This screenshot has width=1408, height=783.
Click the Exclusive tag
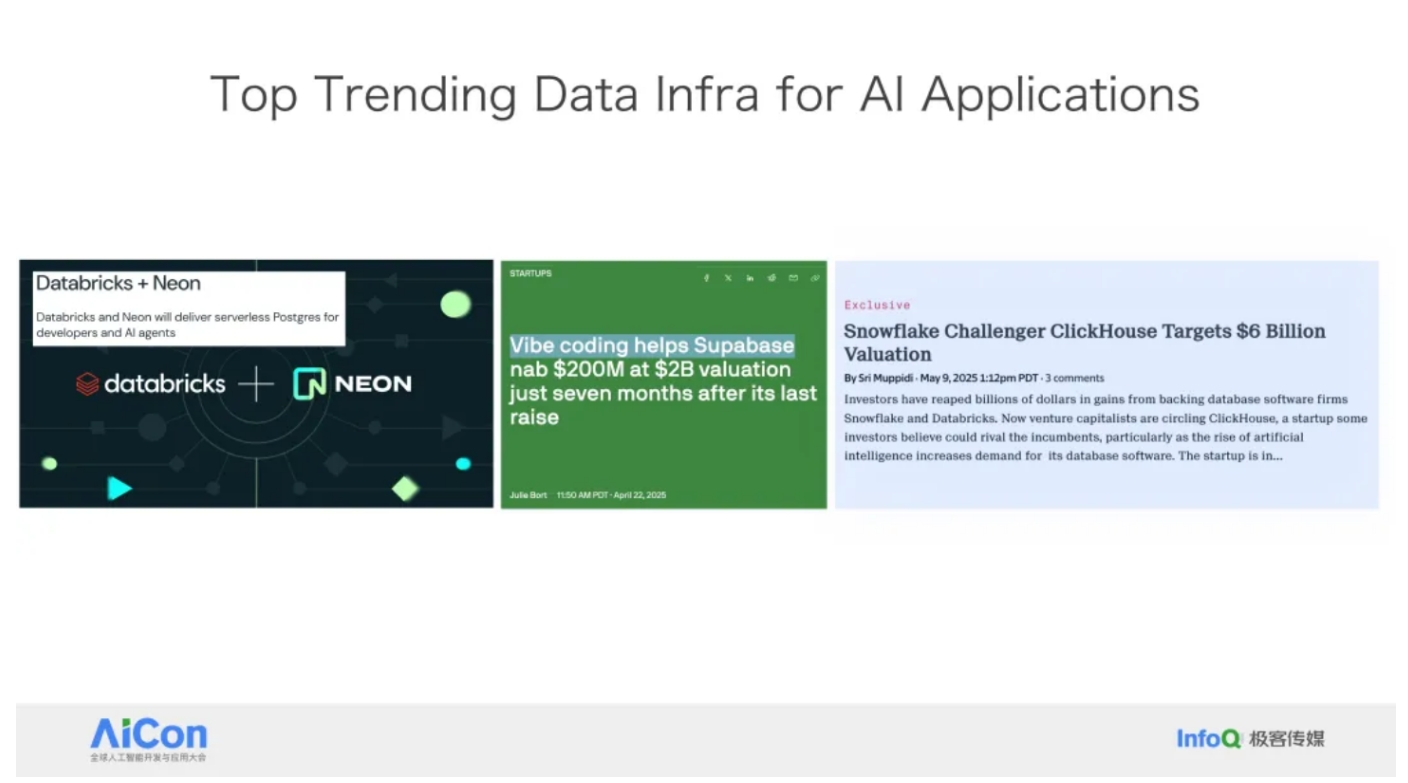[x=877, y=305]
